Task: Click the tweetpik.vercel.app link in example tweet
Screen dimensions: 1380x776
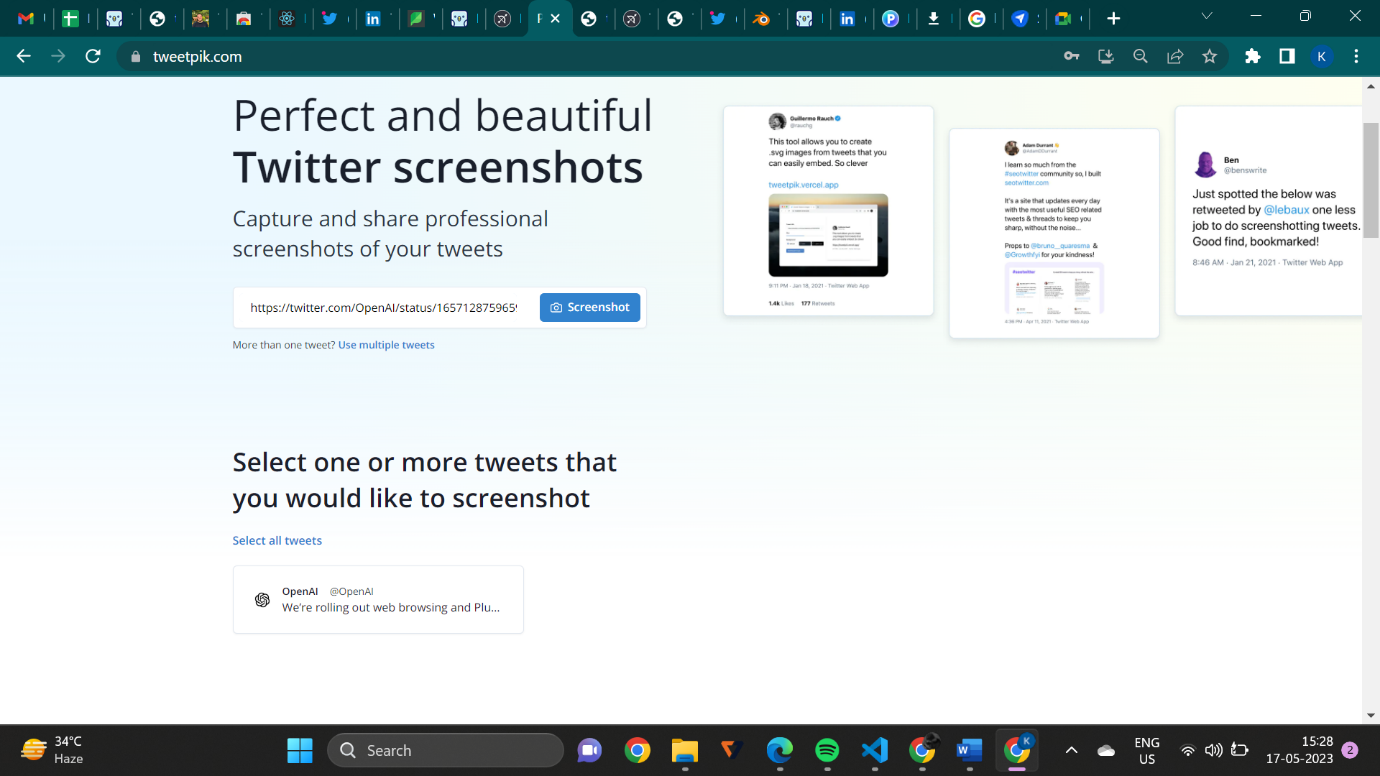Action: (x=804, y=185)
